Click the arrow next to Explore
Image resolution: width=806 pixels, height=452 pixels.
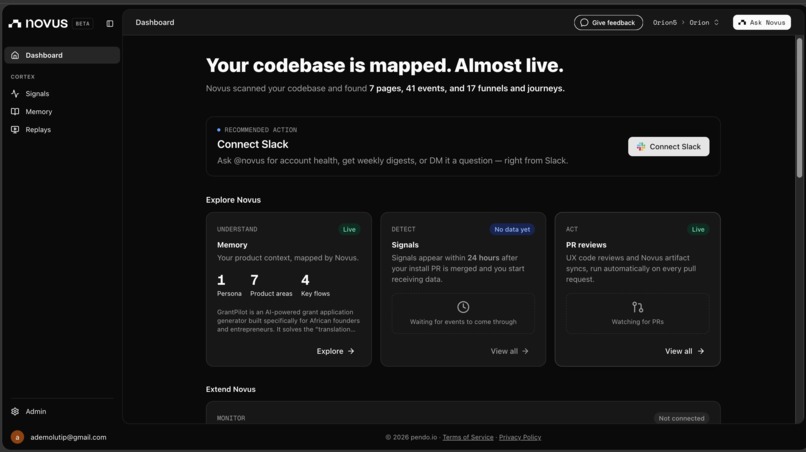[x=351, y=351]
